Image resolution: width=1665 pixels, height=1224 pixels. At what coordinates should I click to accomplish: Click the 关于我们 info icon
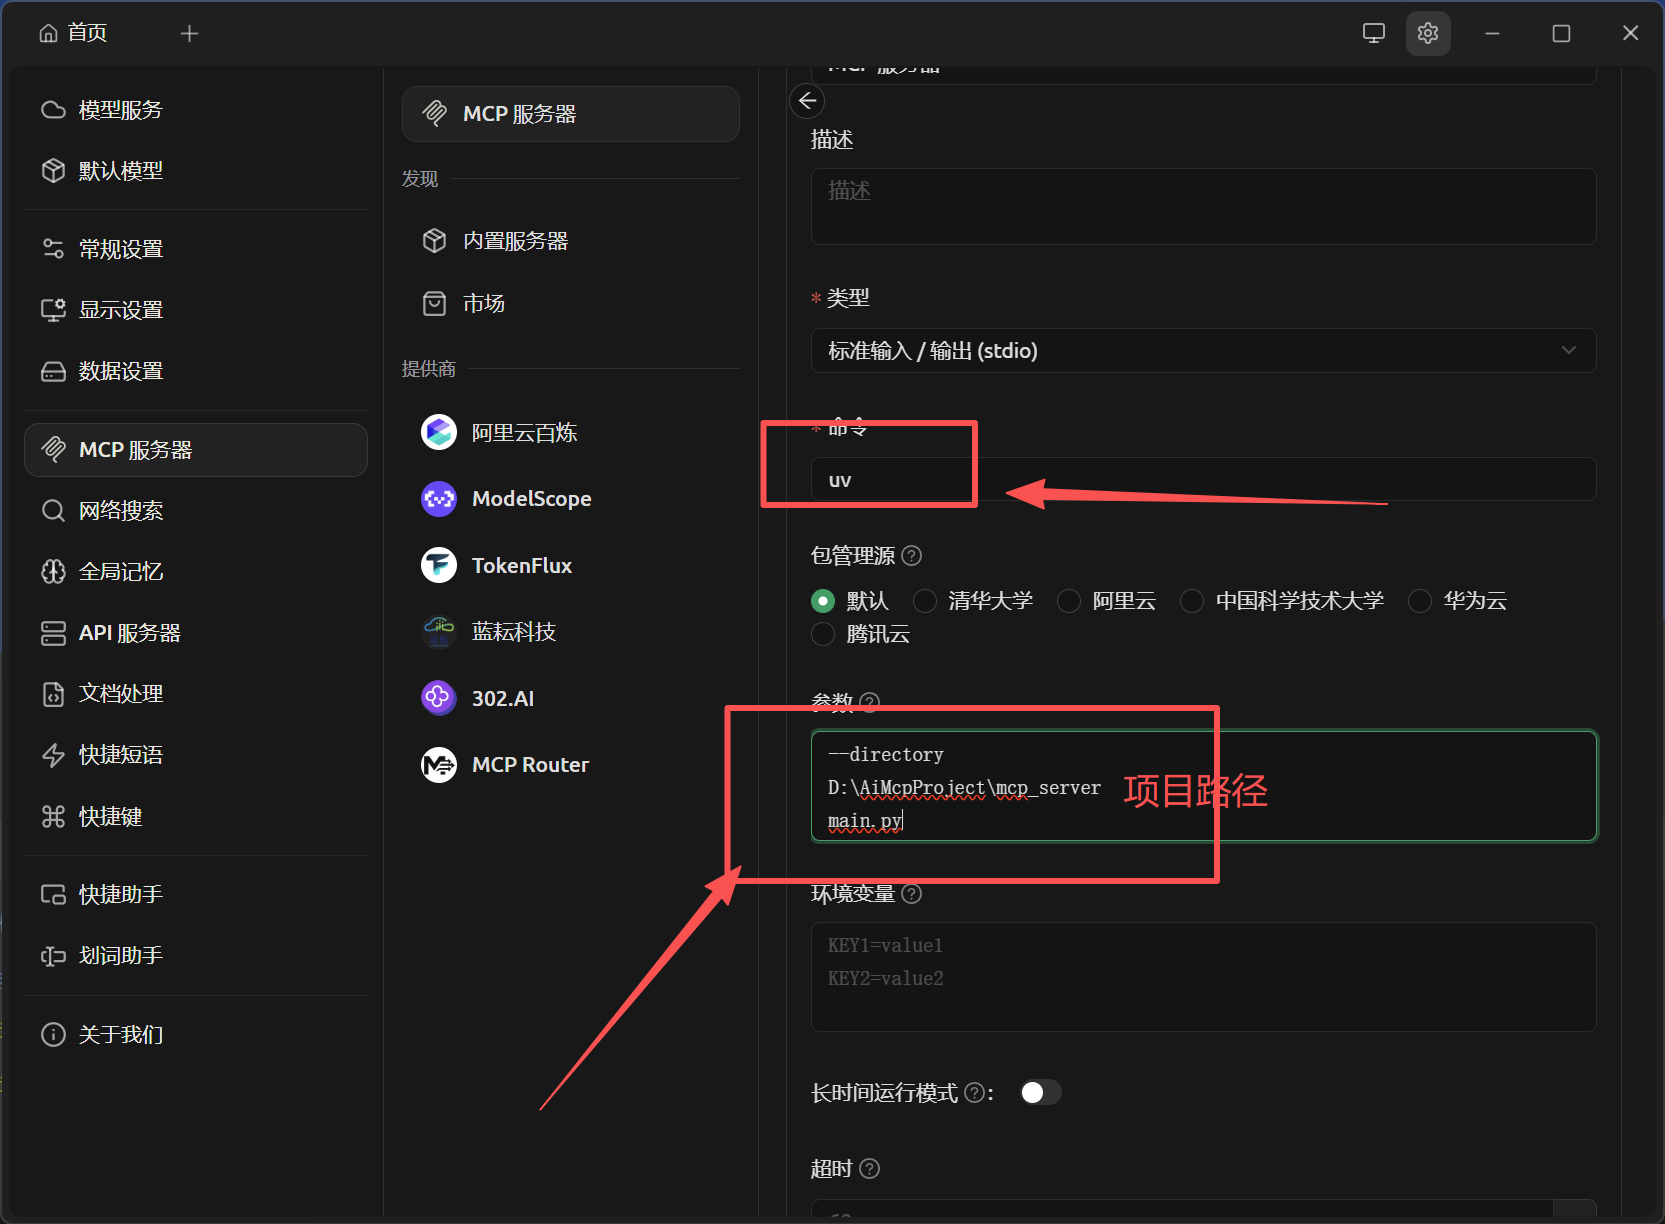(x=53, y=1035)
